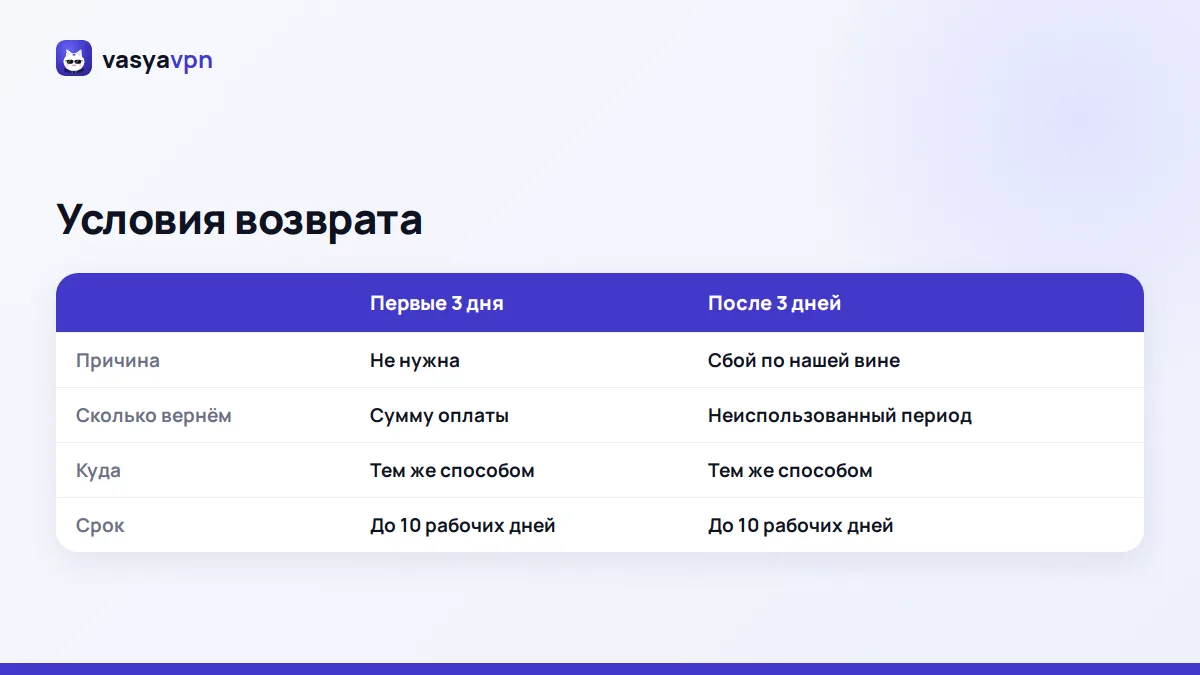Click the vasyavpn cat logo icon
This screenshot has width=1200, height=675.
point(74,58)
